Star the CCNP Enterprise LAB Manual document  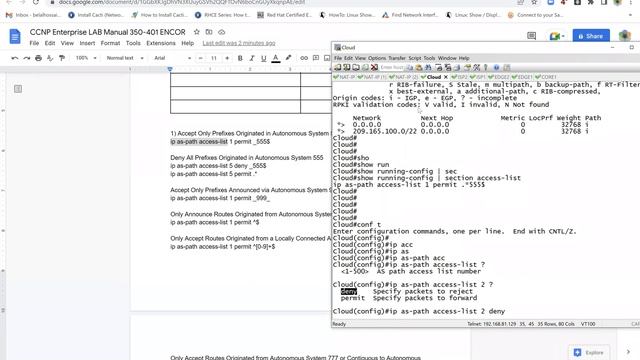(x=197, y=32)
